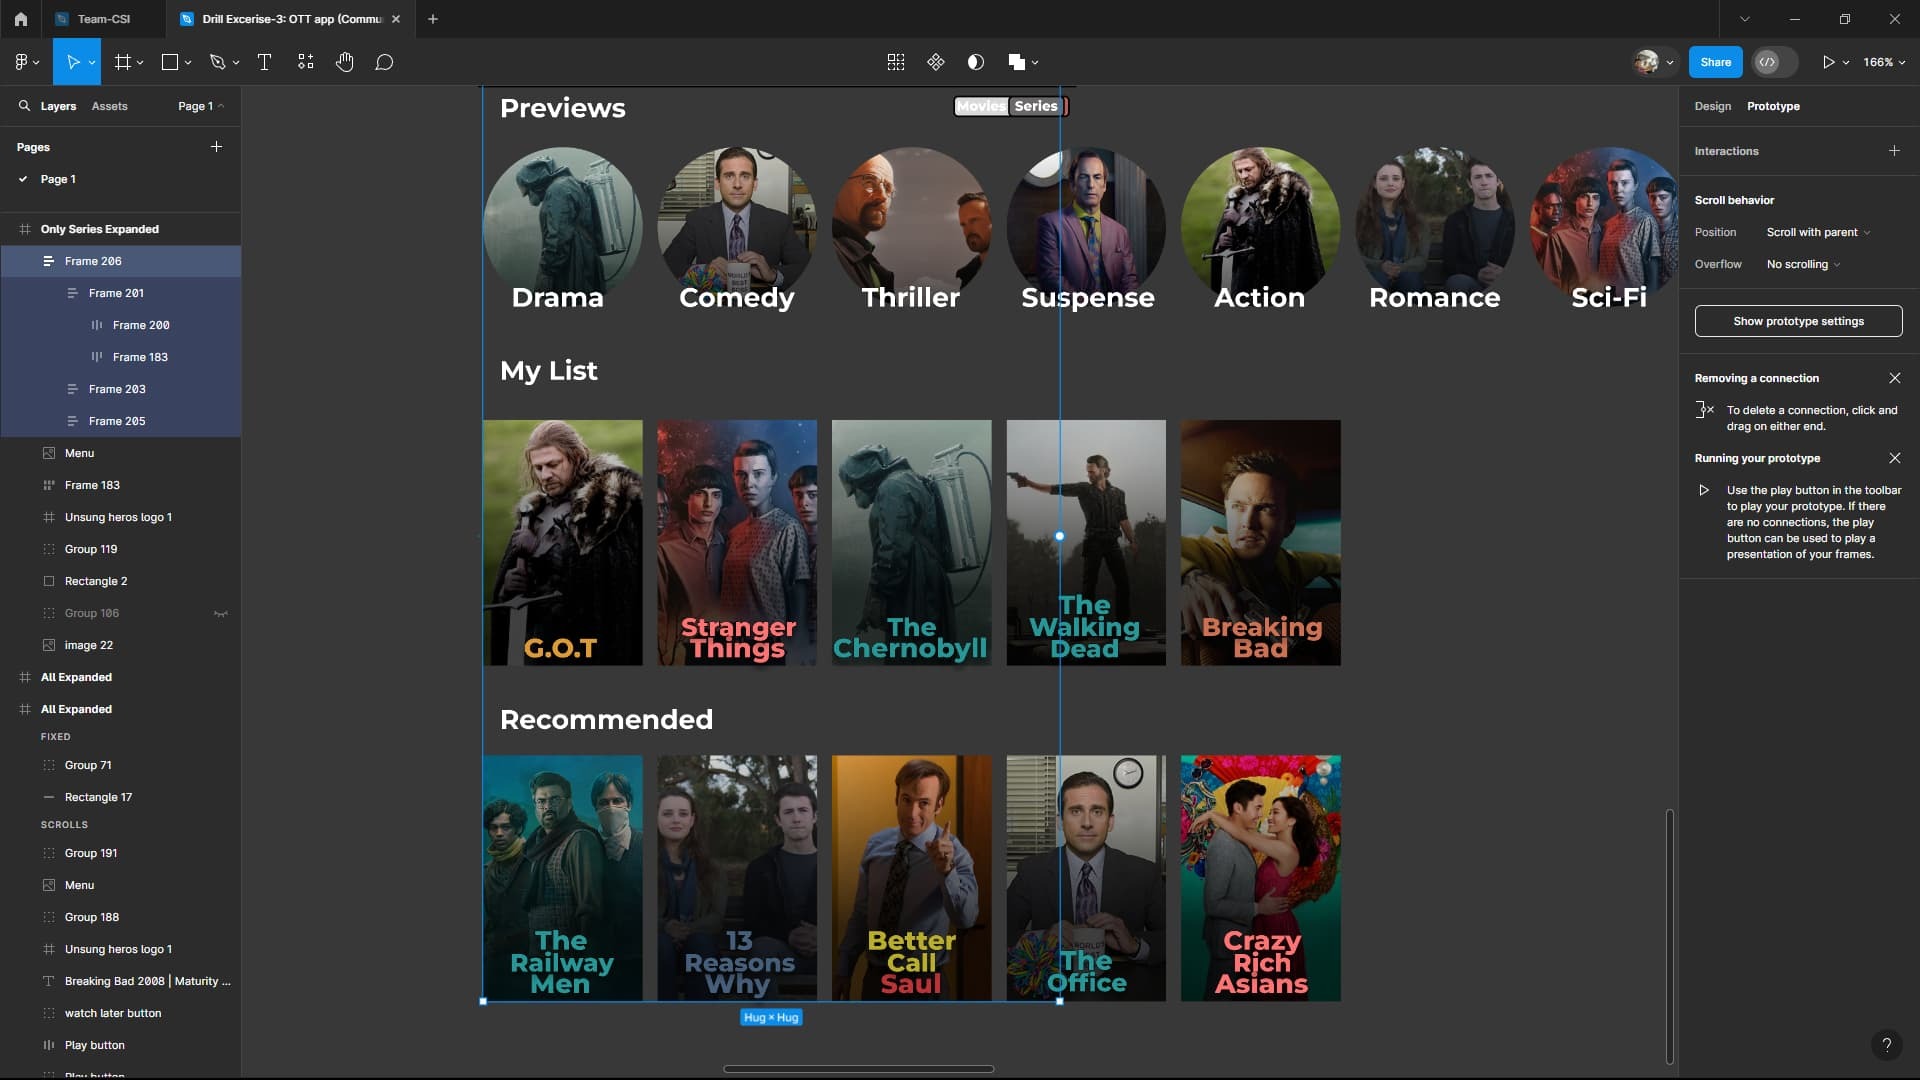Click the mask contrast icon in the toolbar

click(x=976, y=62)
